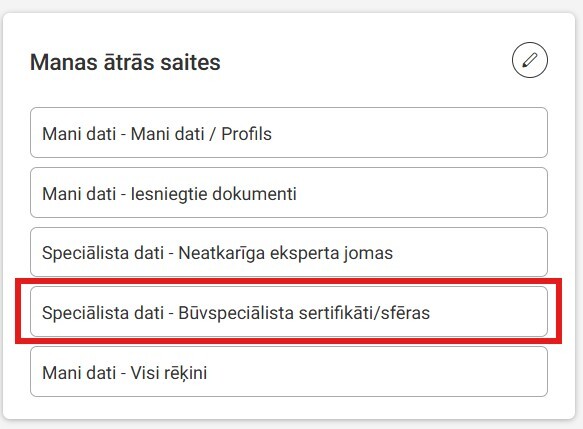Screen dimensions: 583x429
Task: Open Būvspeciālista sertifikāti/sfēras link
Action: point(289,312)
